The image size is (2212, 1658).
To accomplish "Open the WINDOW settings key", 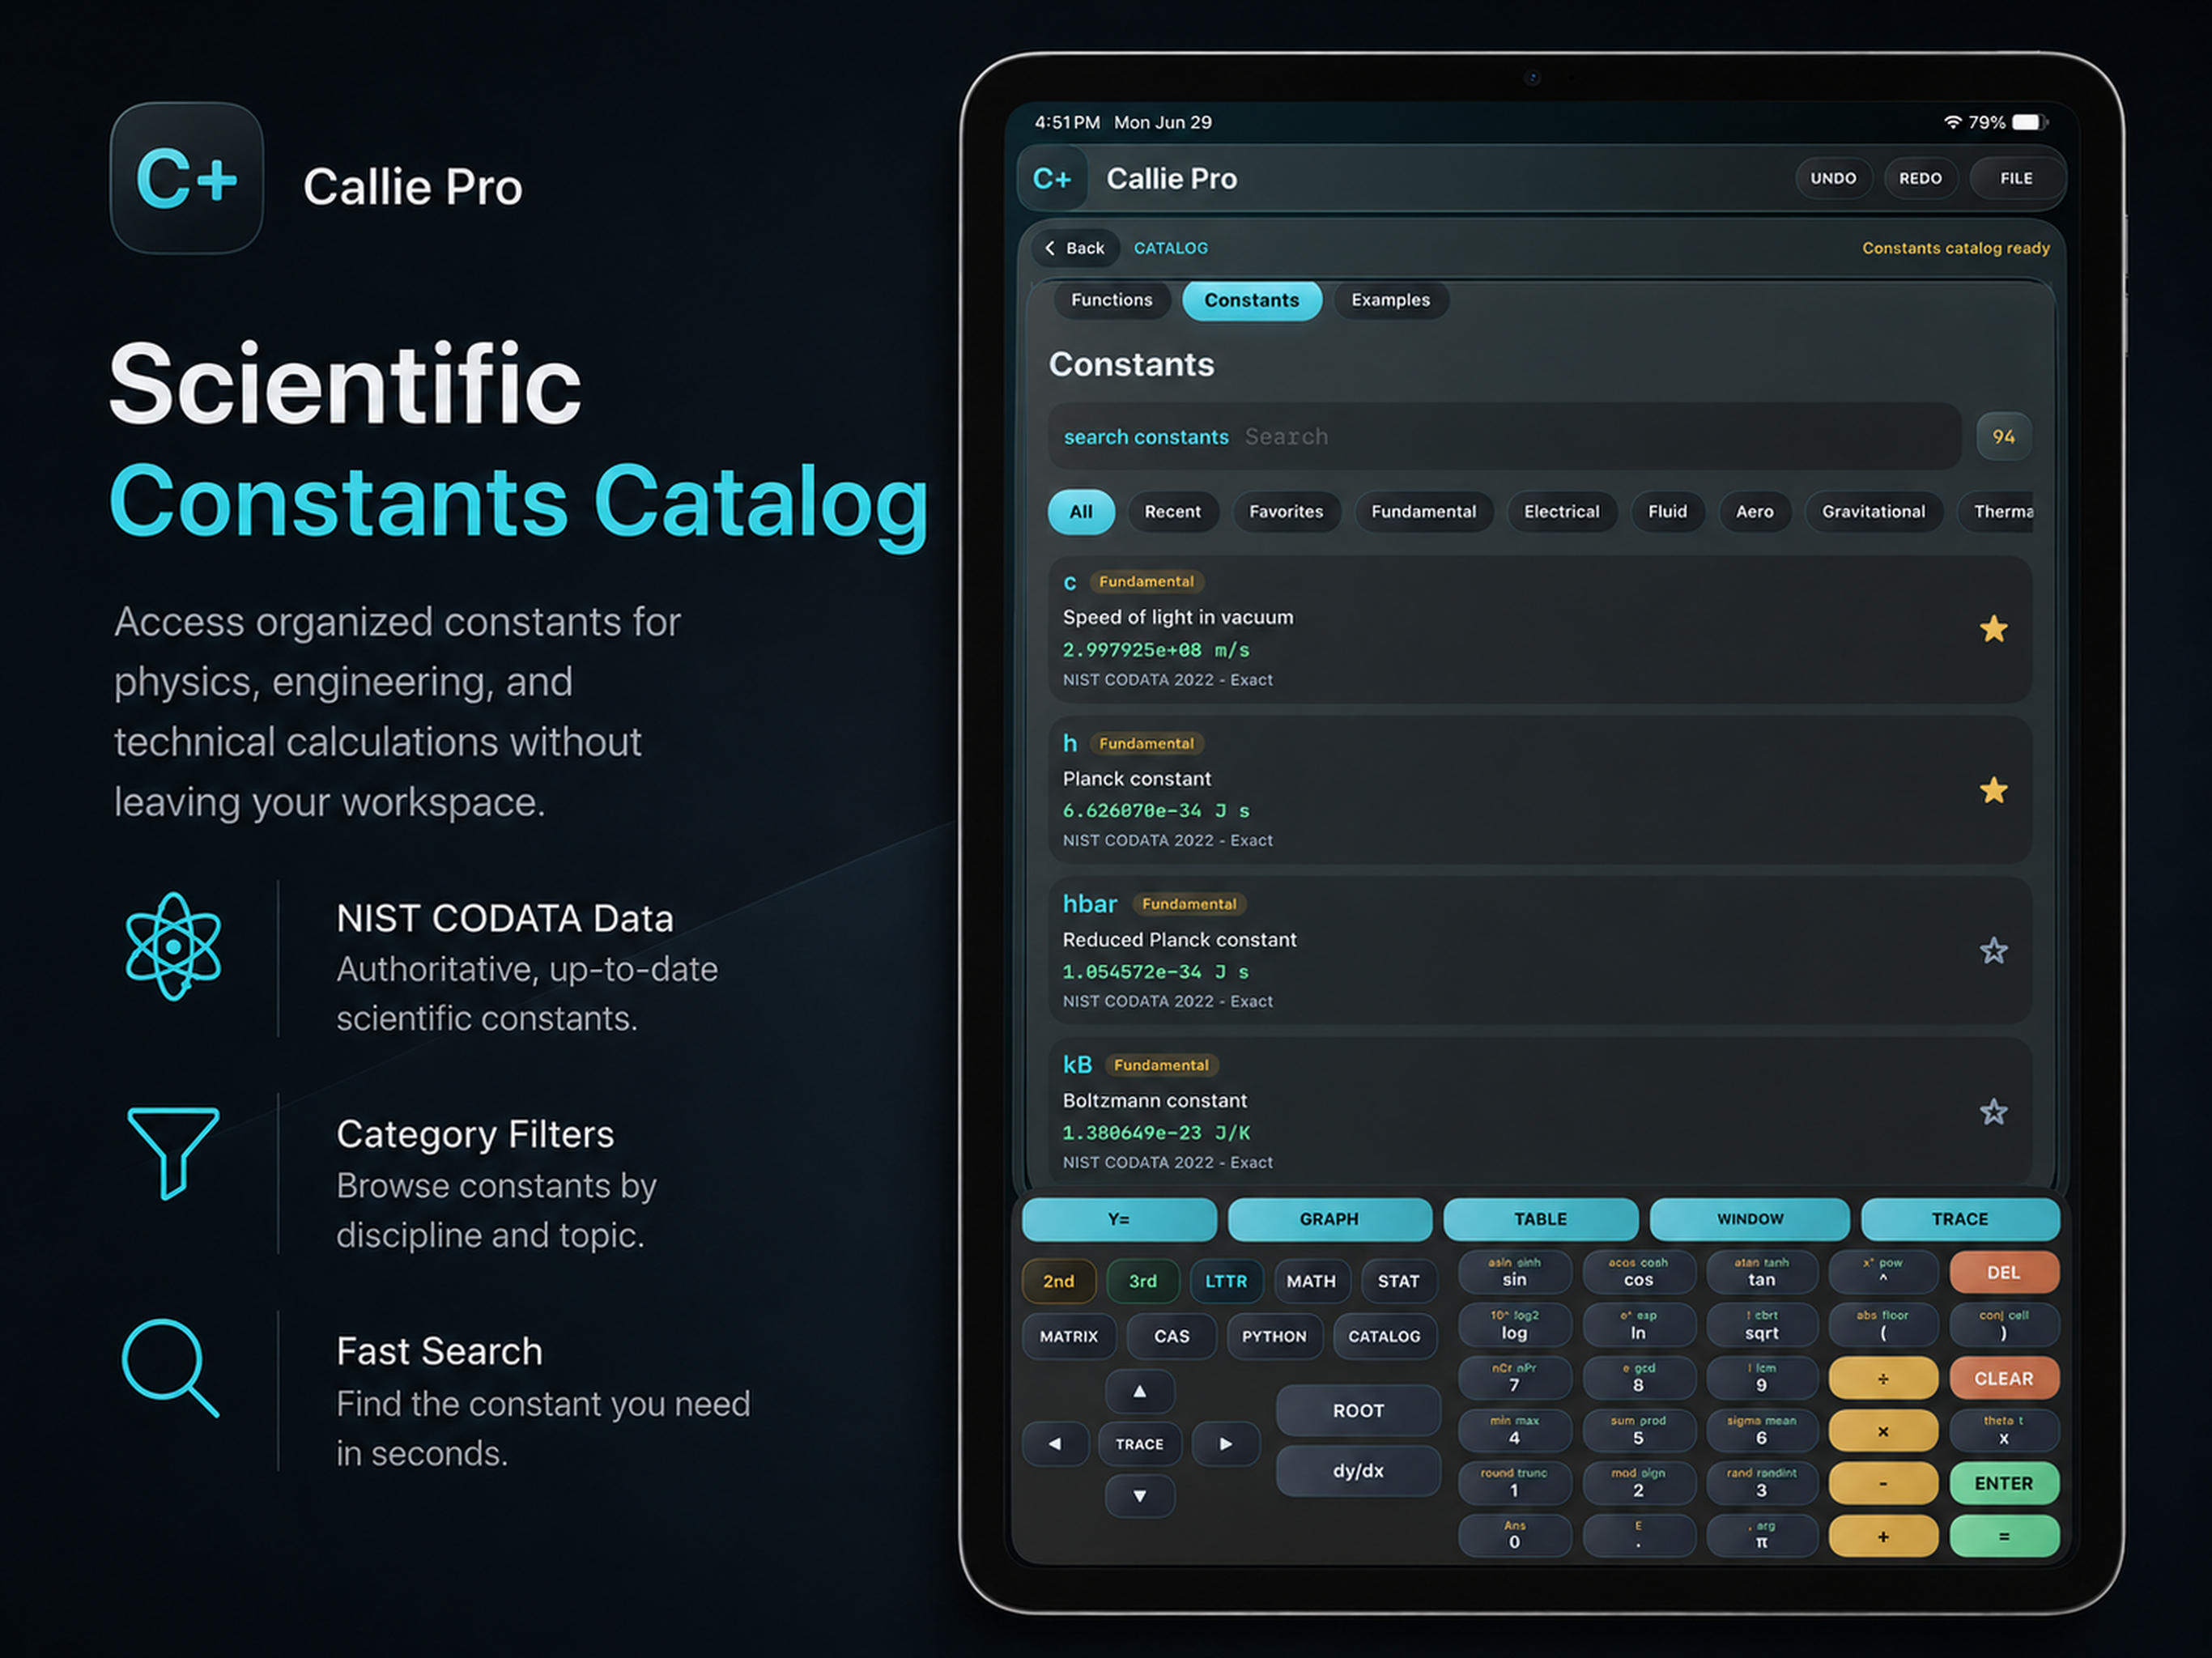I will click(x=1750, y=1219).
